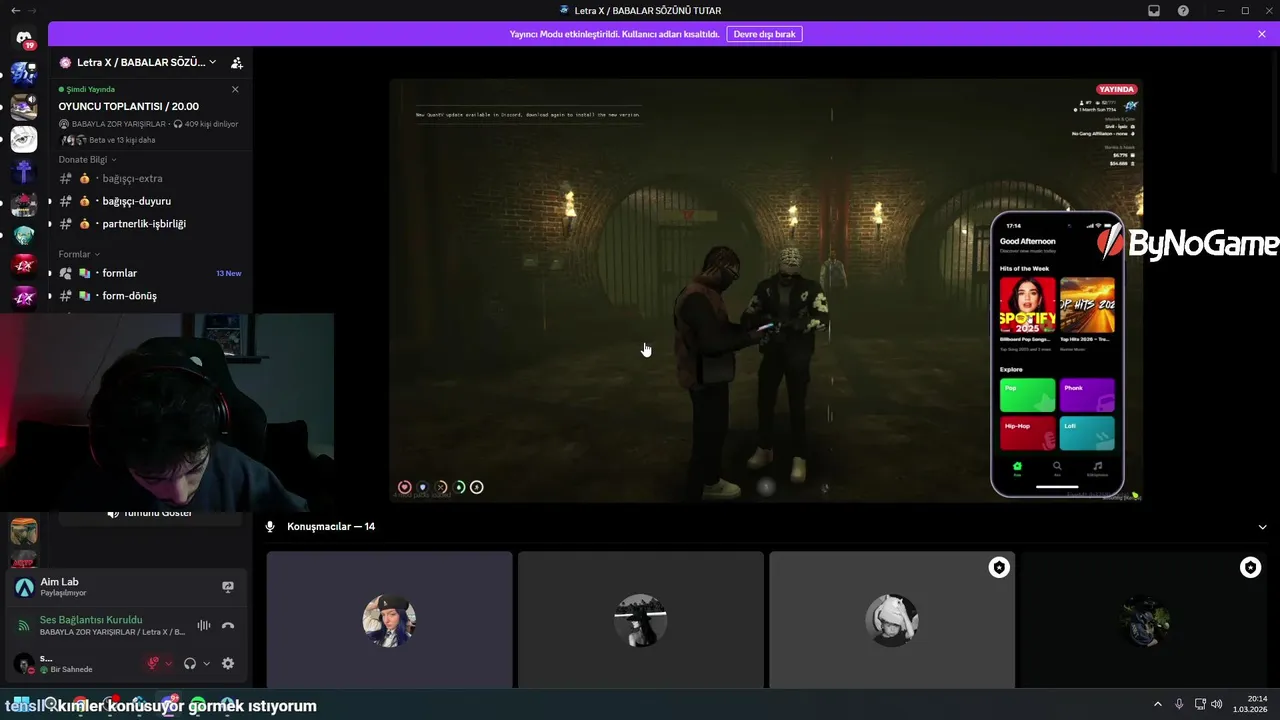The width and height of the screenshot is (1280, 720).
Task: Dismiss the Streamer Mode purple banner
Action: pyautogui.click(x=1262, y=34)
